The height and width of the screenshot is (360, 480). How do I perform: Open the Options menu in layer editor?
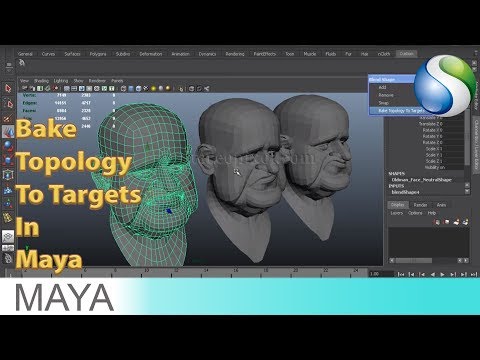pyautogui.click(x=415, y=213)
